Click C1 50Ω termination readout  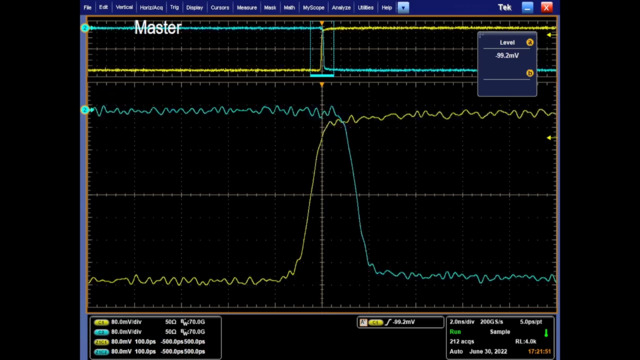171,322
